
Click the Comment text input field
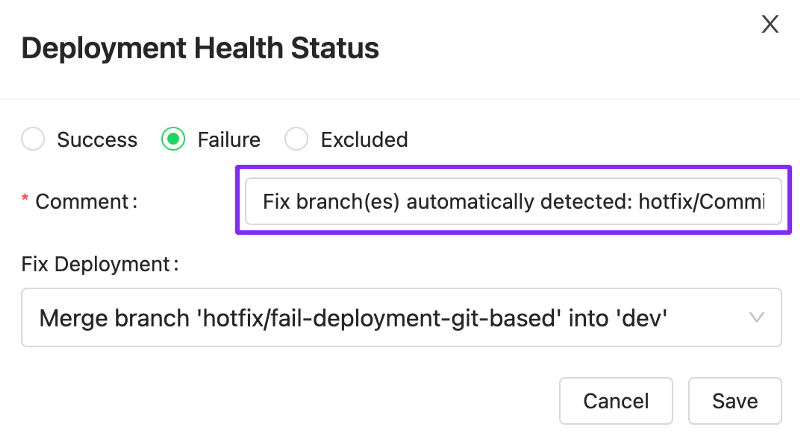pyautogui.click(x=513, y=201)
